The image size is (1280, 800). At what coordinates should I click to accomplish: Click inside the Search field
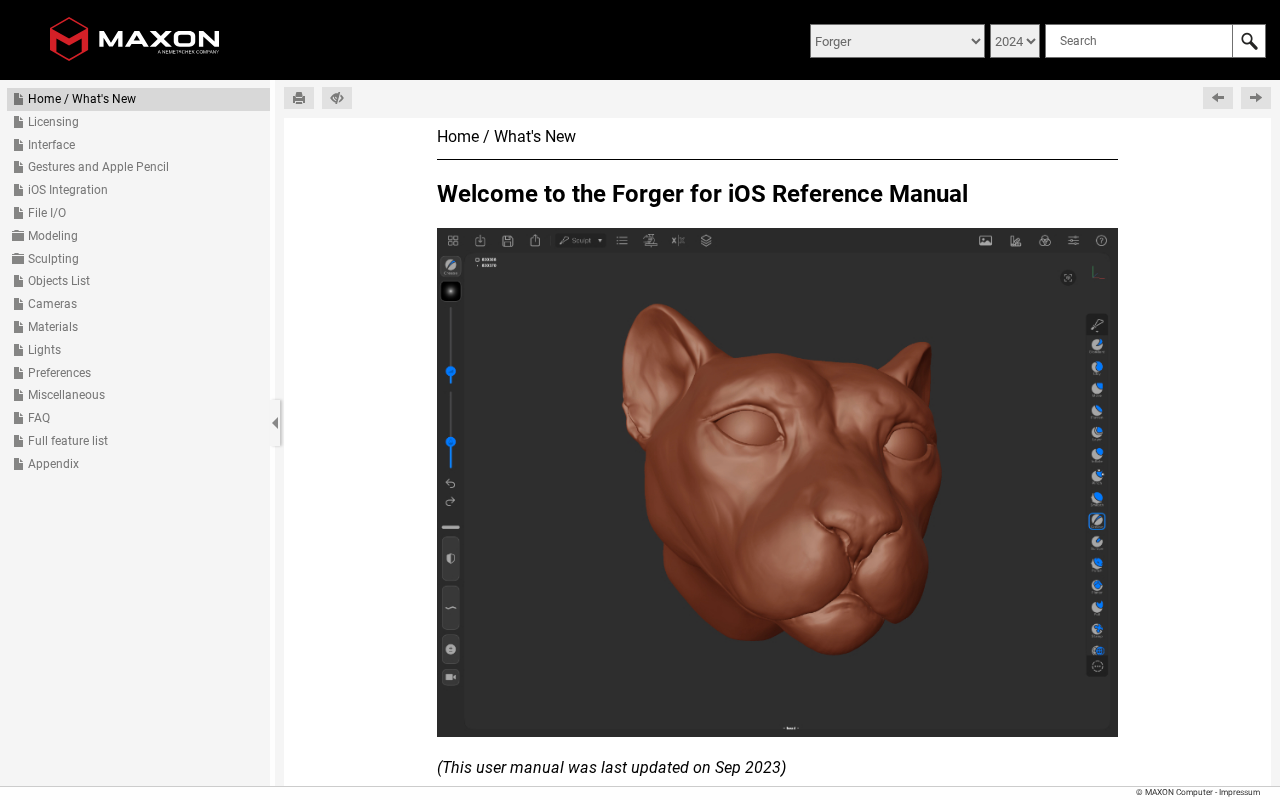pyautogui.click(x=1138, y=41)
